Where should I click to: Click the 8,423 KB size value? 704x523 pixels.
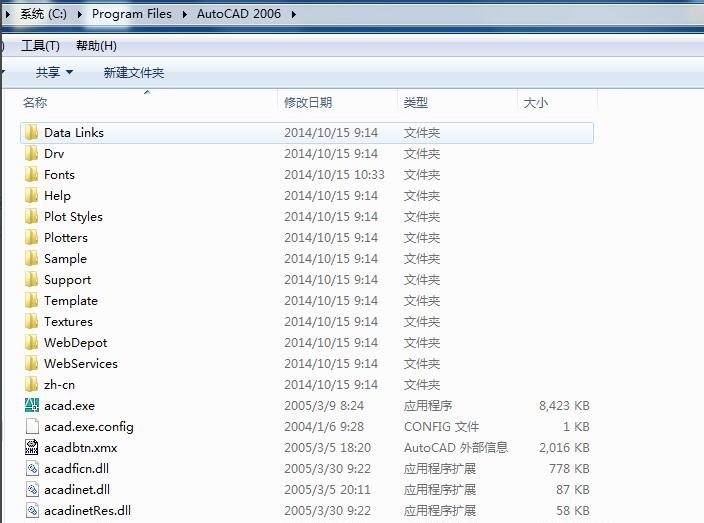564,406
